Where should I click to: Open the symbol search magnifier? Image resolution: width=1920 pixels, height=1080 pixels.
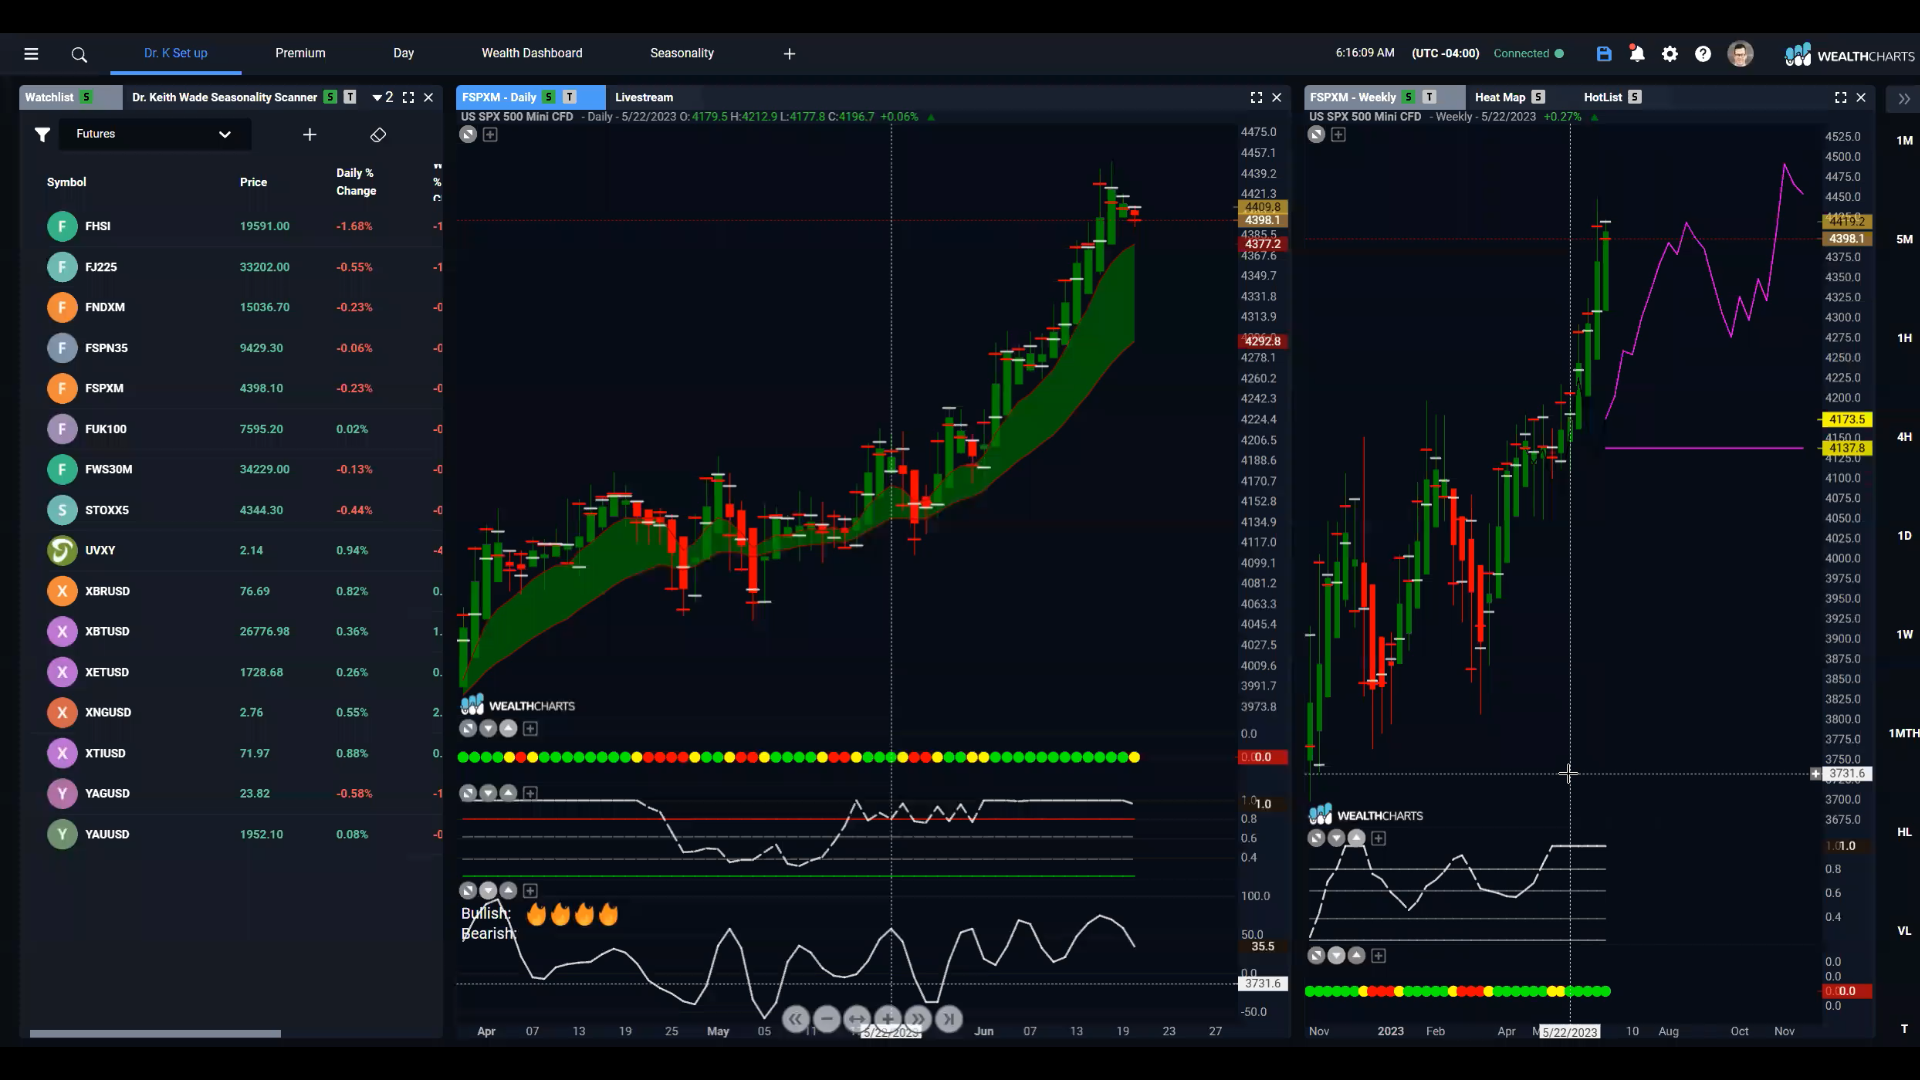click(x=79, y=54)
